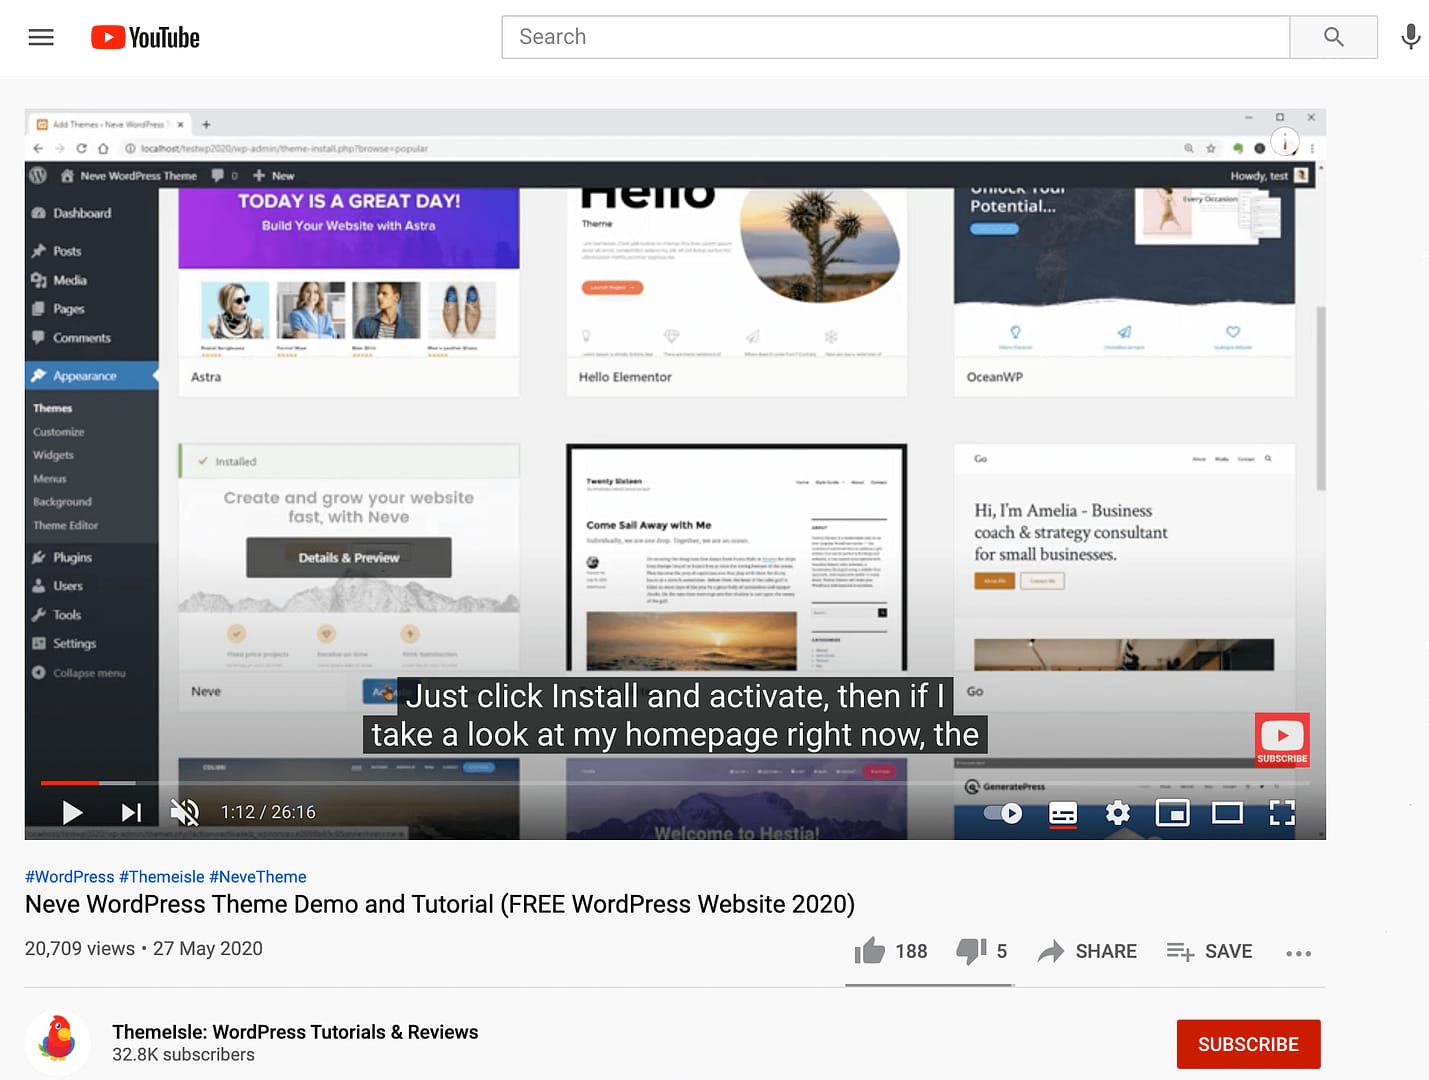Screen dimensions: 1429x1080
Task: Click Media in WordPress sidebar
Action: pos(70,280)
